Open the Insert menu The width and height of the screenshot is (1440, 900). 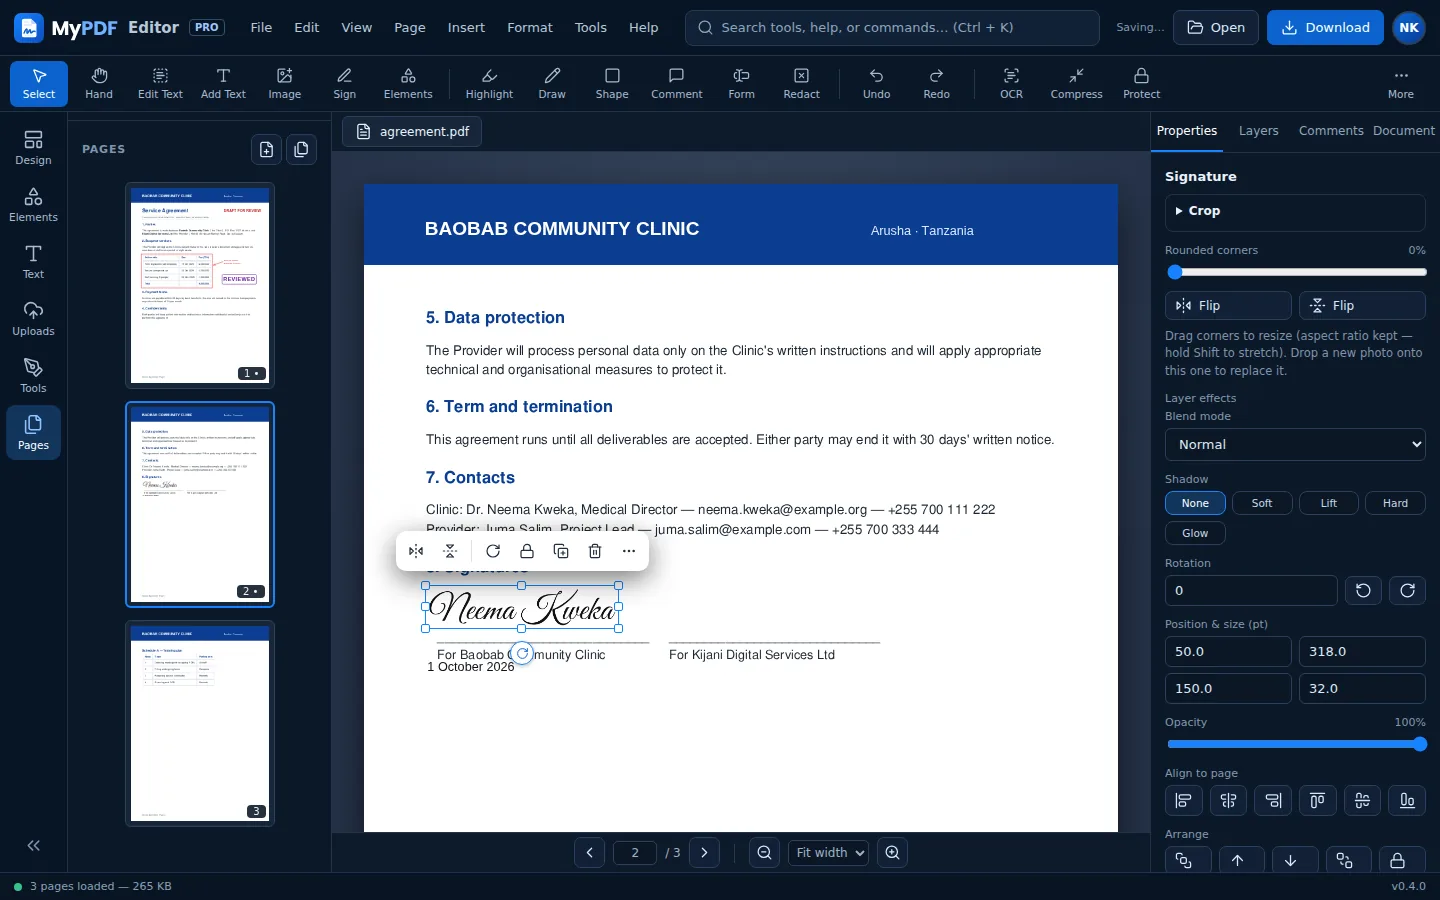click(466, 28)
